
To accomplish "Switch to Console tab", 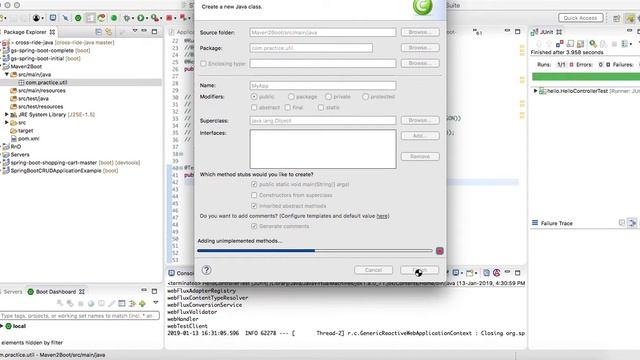I will pyautogui.click(x=181, y=273).
